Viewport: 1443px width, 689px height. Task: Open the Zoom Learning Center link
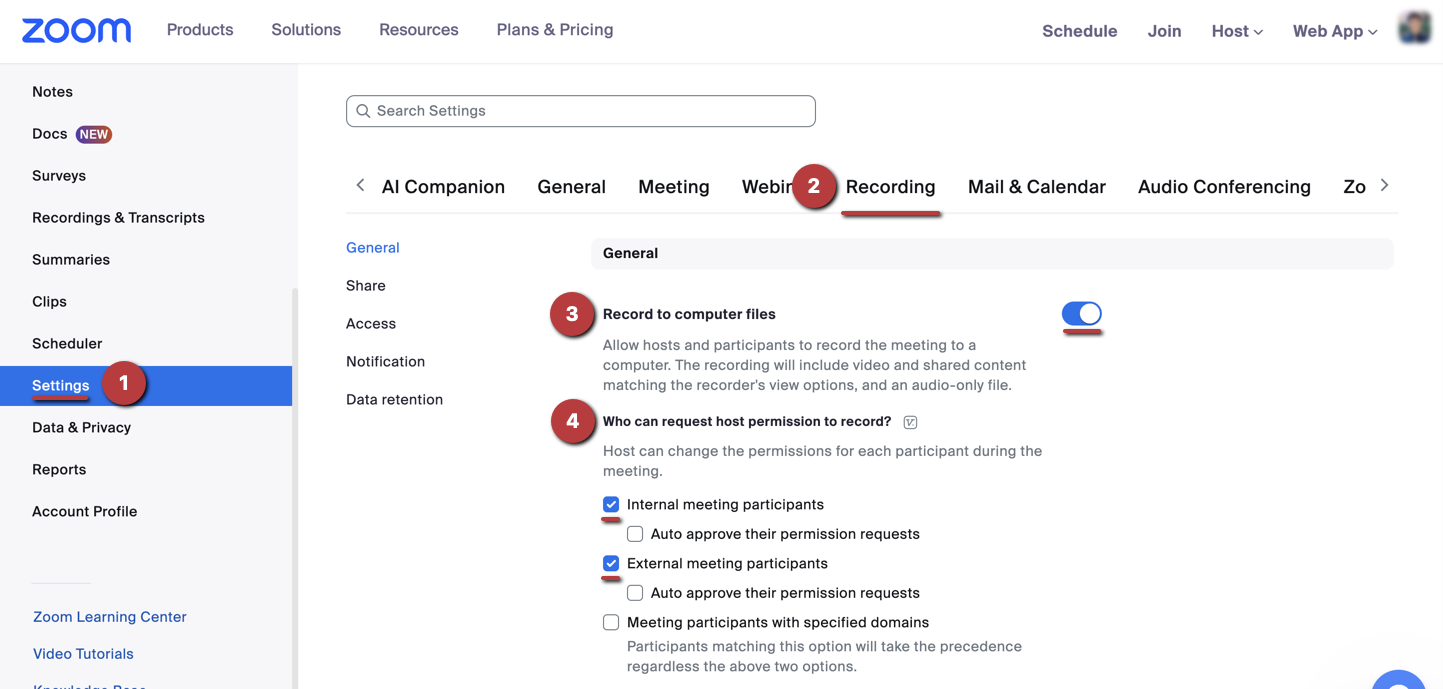109,617
